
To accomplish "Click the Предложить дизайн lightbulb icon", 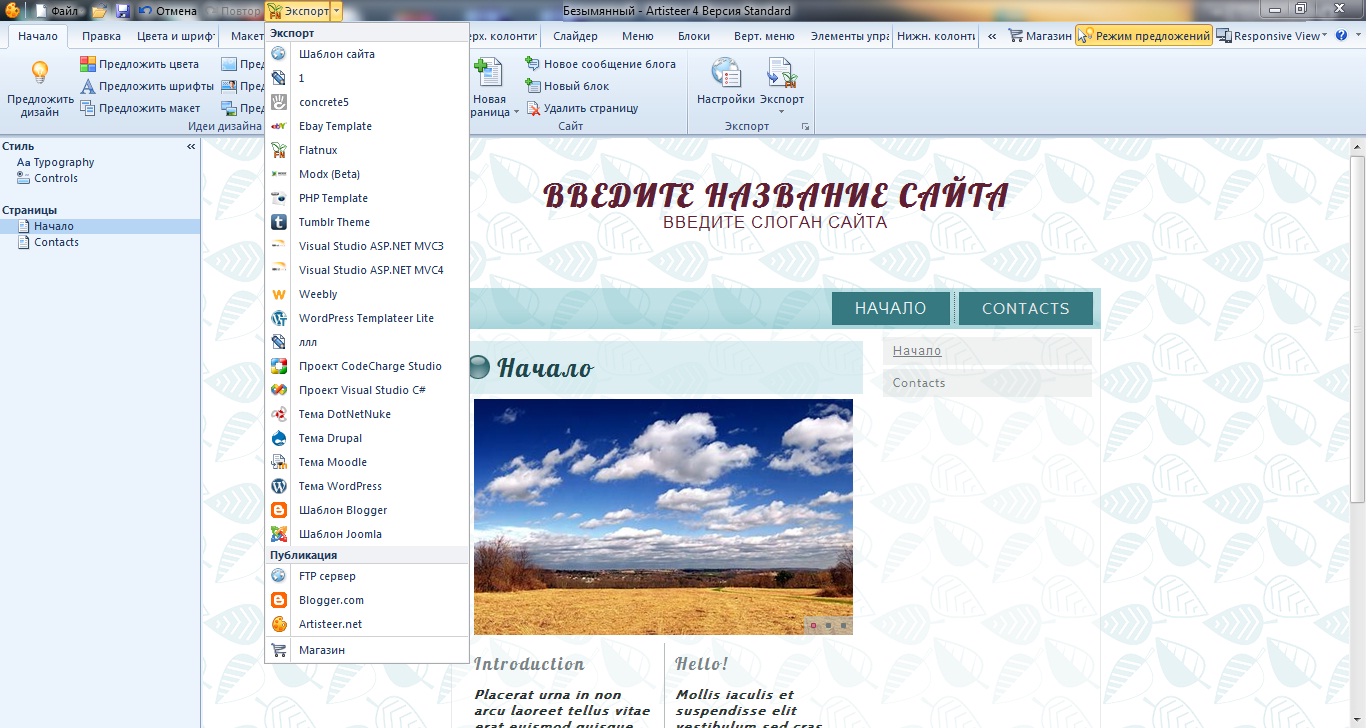I will (x=40, y=74).
